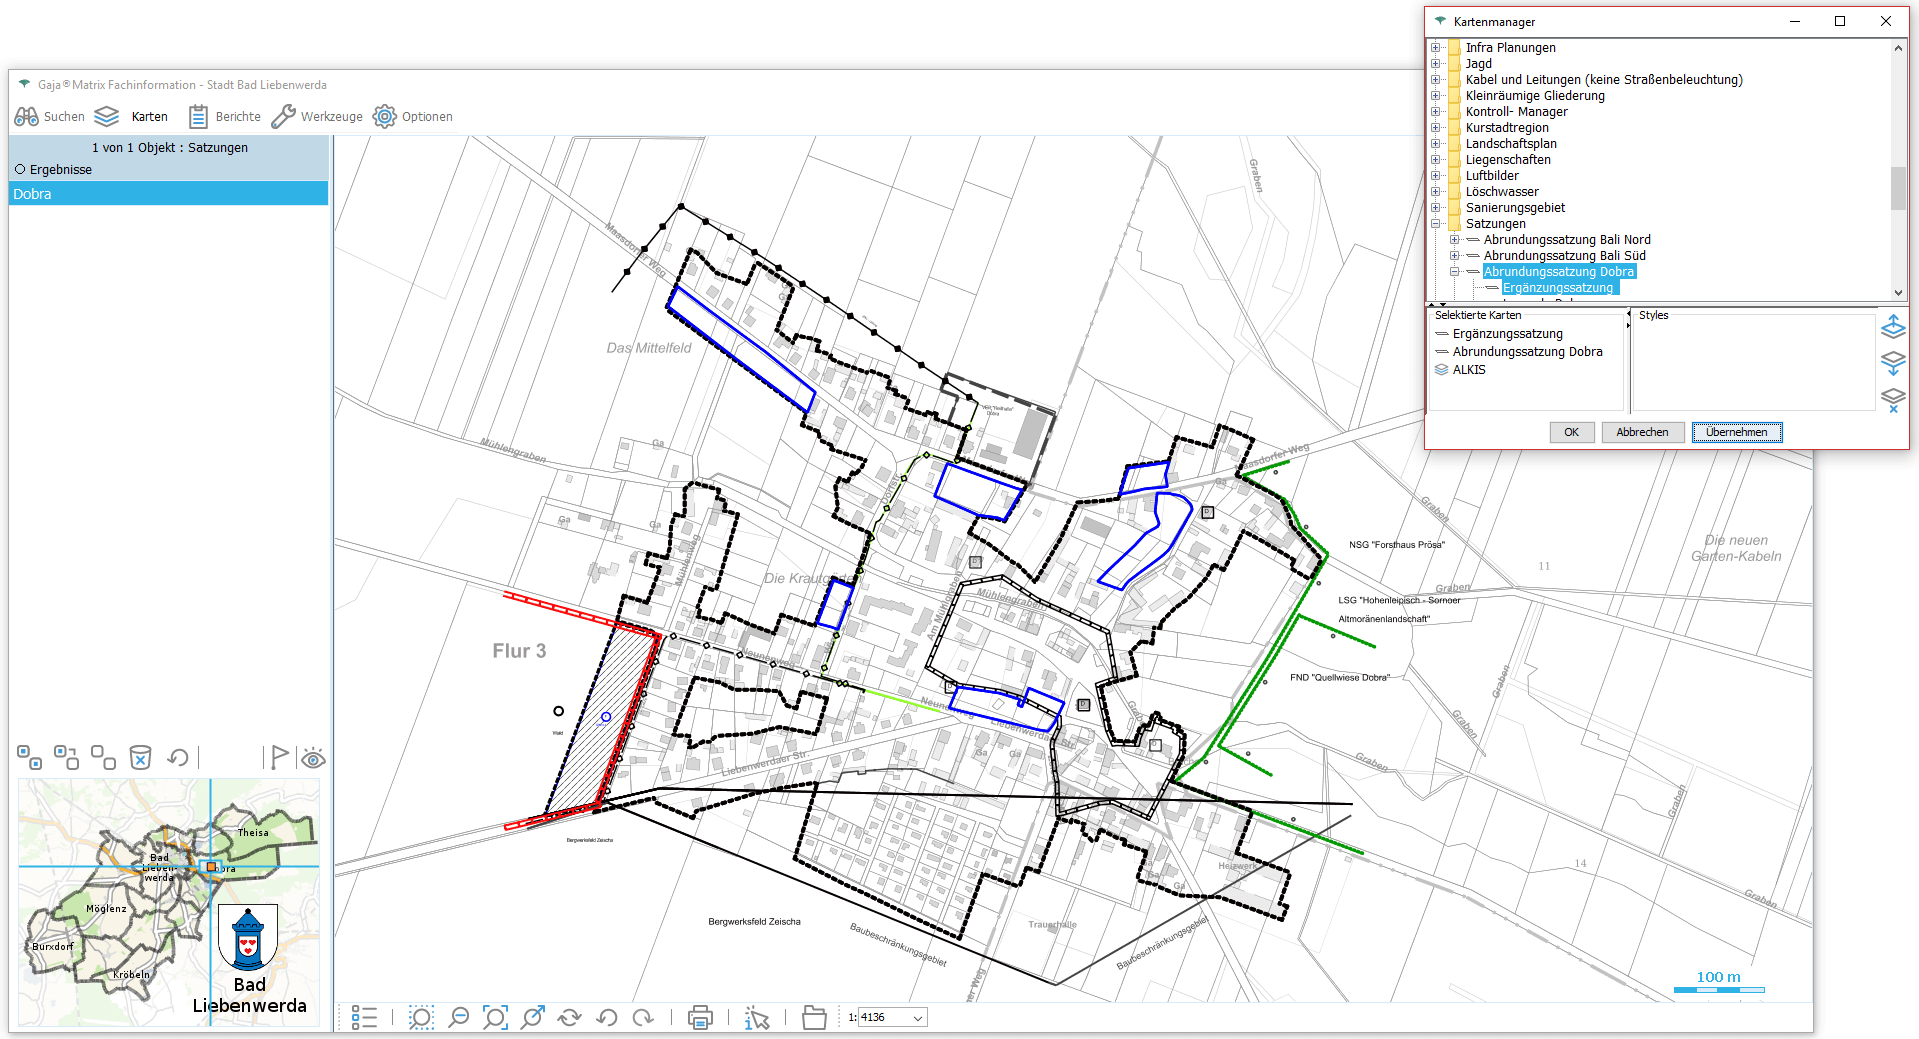Image resolution: width=1919 pixels, height=1039 pixels.
Task: Click the select-all objects icon
Action: click(29, 758)
